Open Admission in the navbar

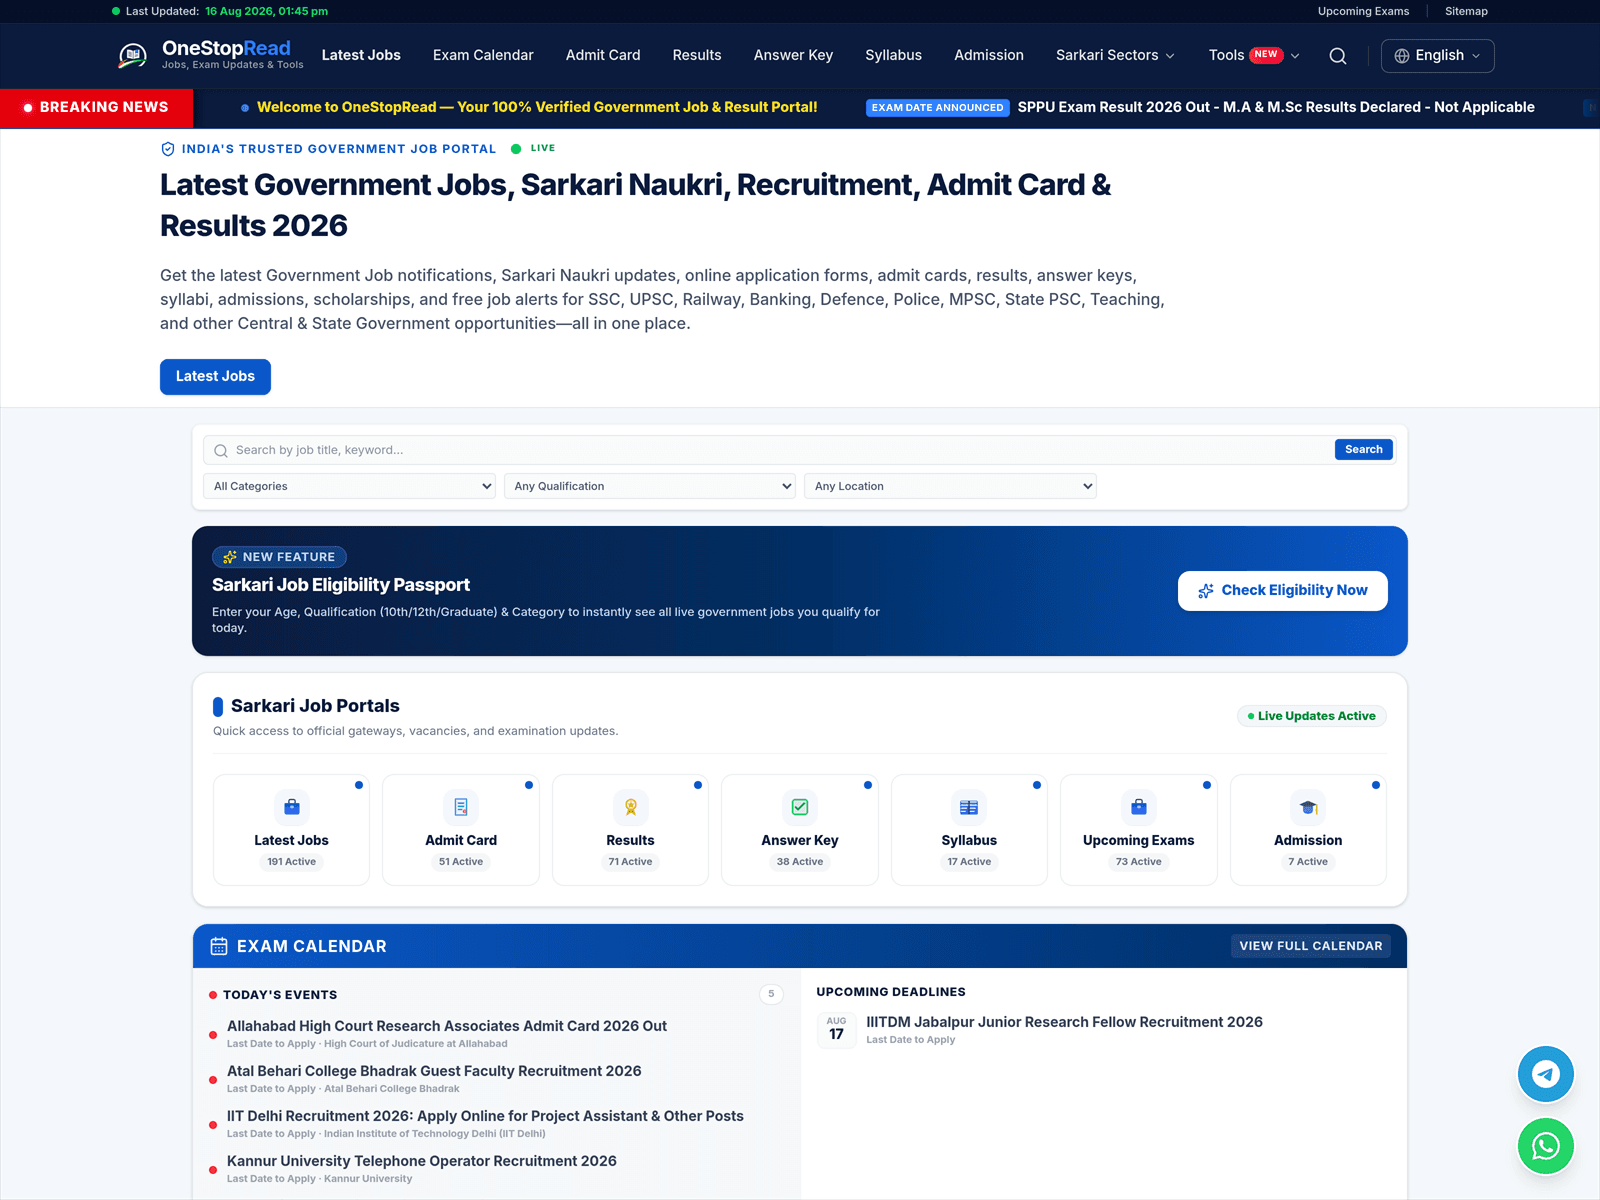(x=989, y=56)
